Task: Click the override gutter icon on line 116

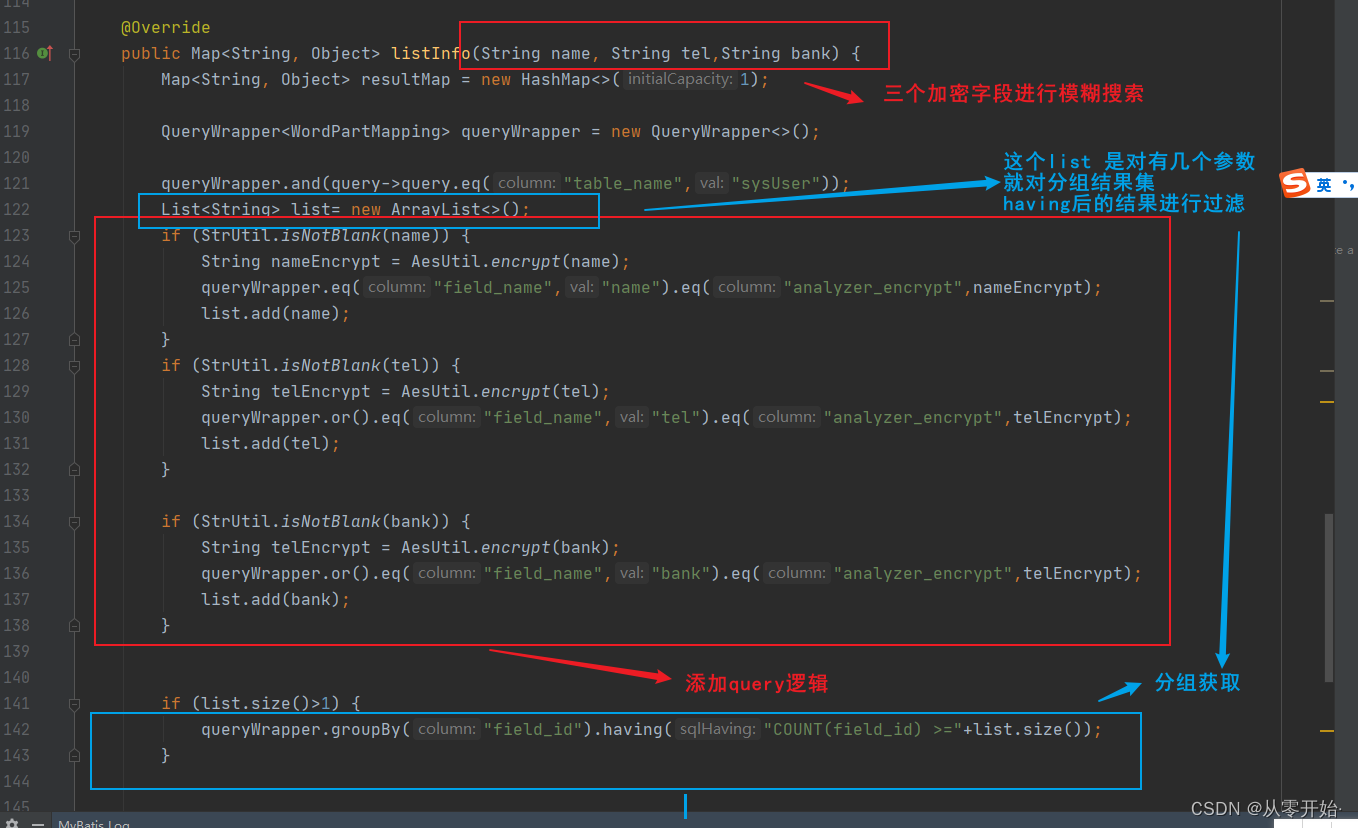Action: pyautogui.click(x=44, y=53)
